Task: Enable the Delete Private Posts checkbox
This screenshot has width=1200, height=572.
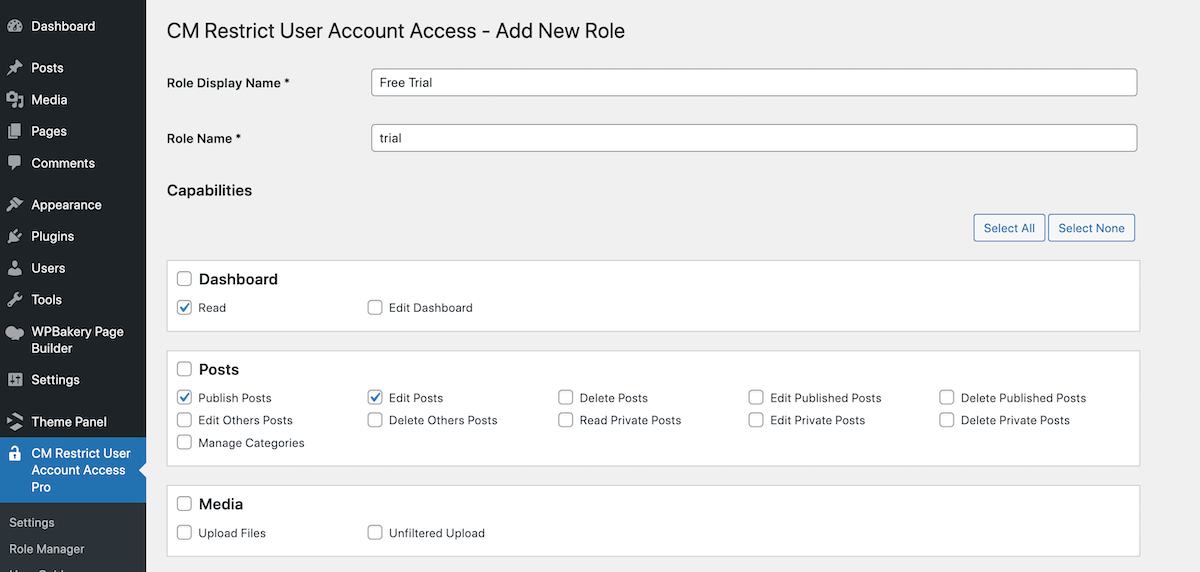Action: tap(947, 420)
